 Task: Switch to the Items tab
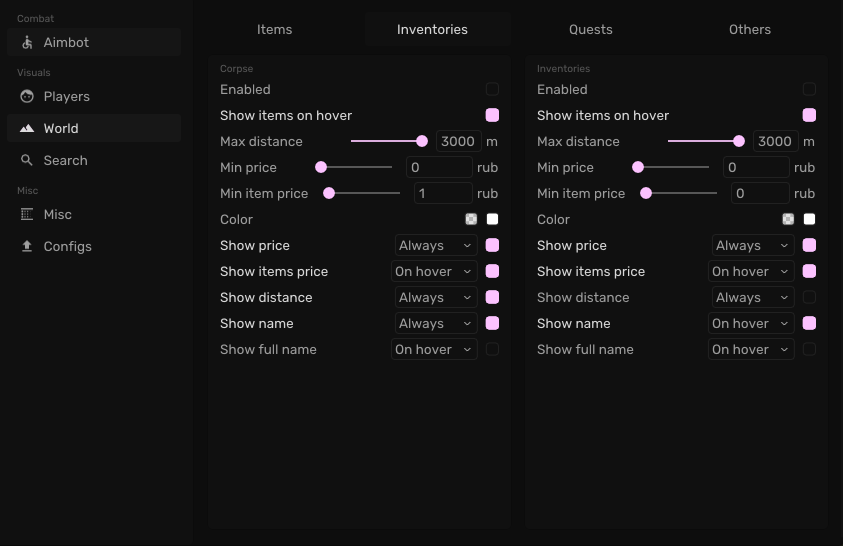[x=274, y=29]
